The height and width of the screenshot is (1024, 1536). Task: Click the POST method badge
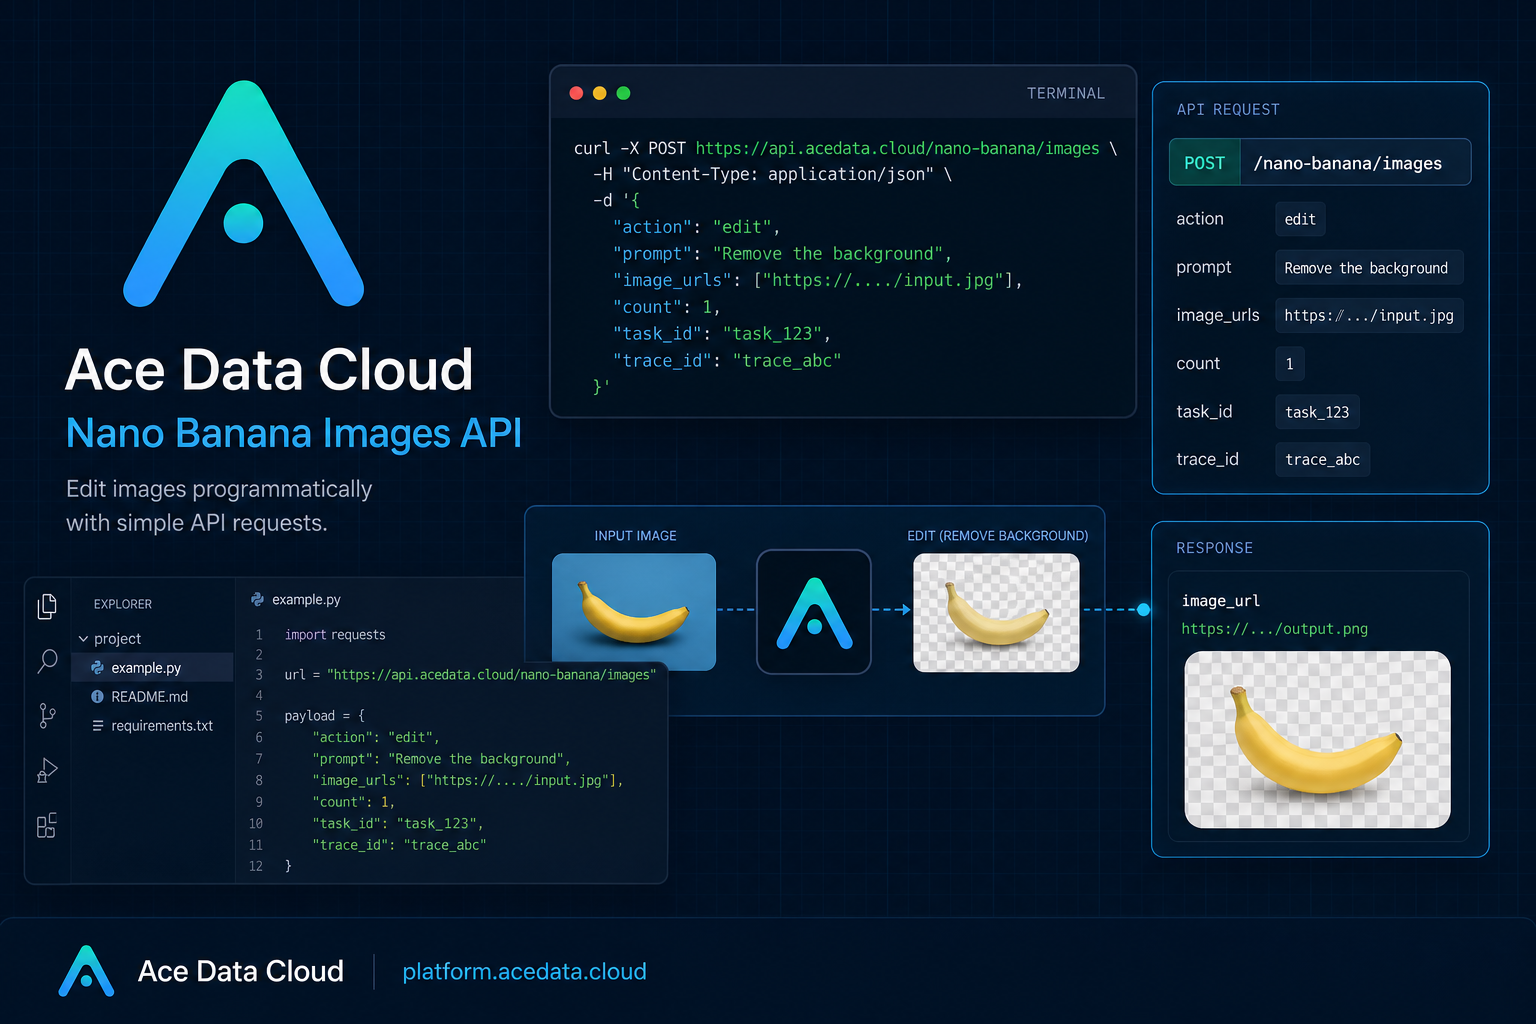(x=1205, y=163)
